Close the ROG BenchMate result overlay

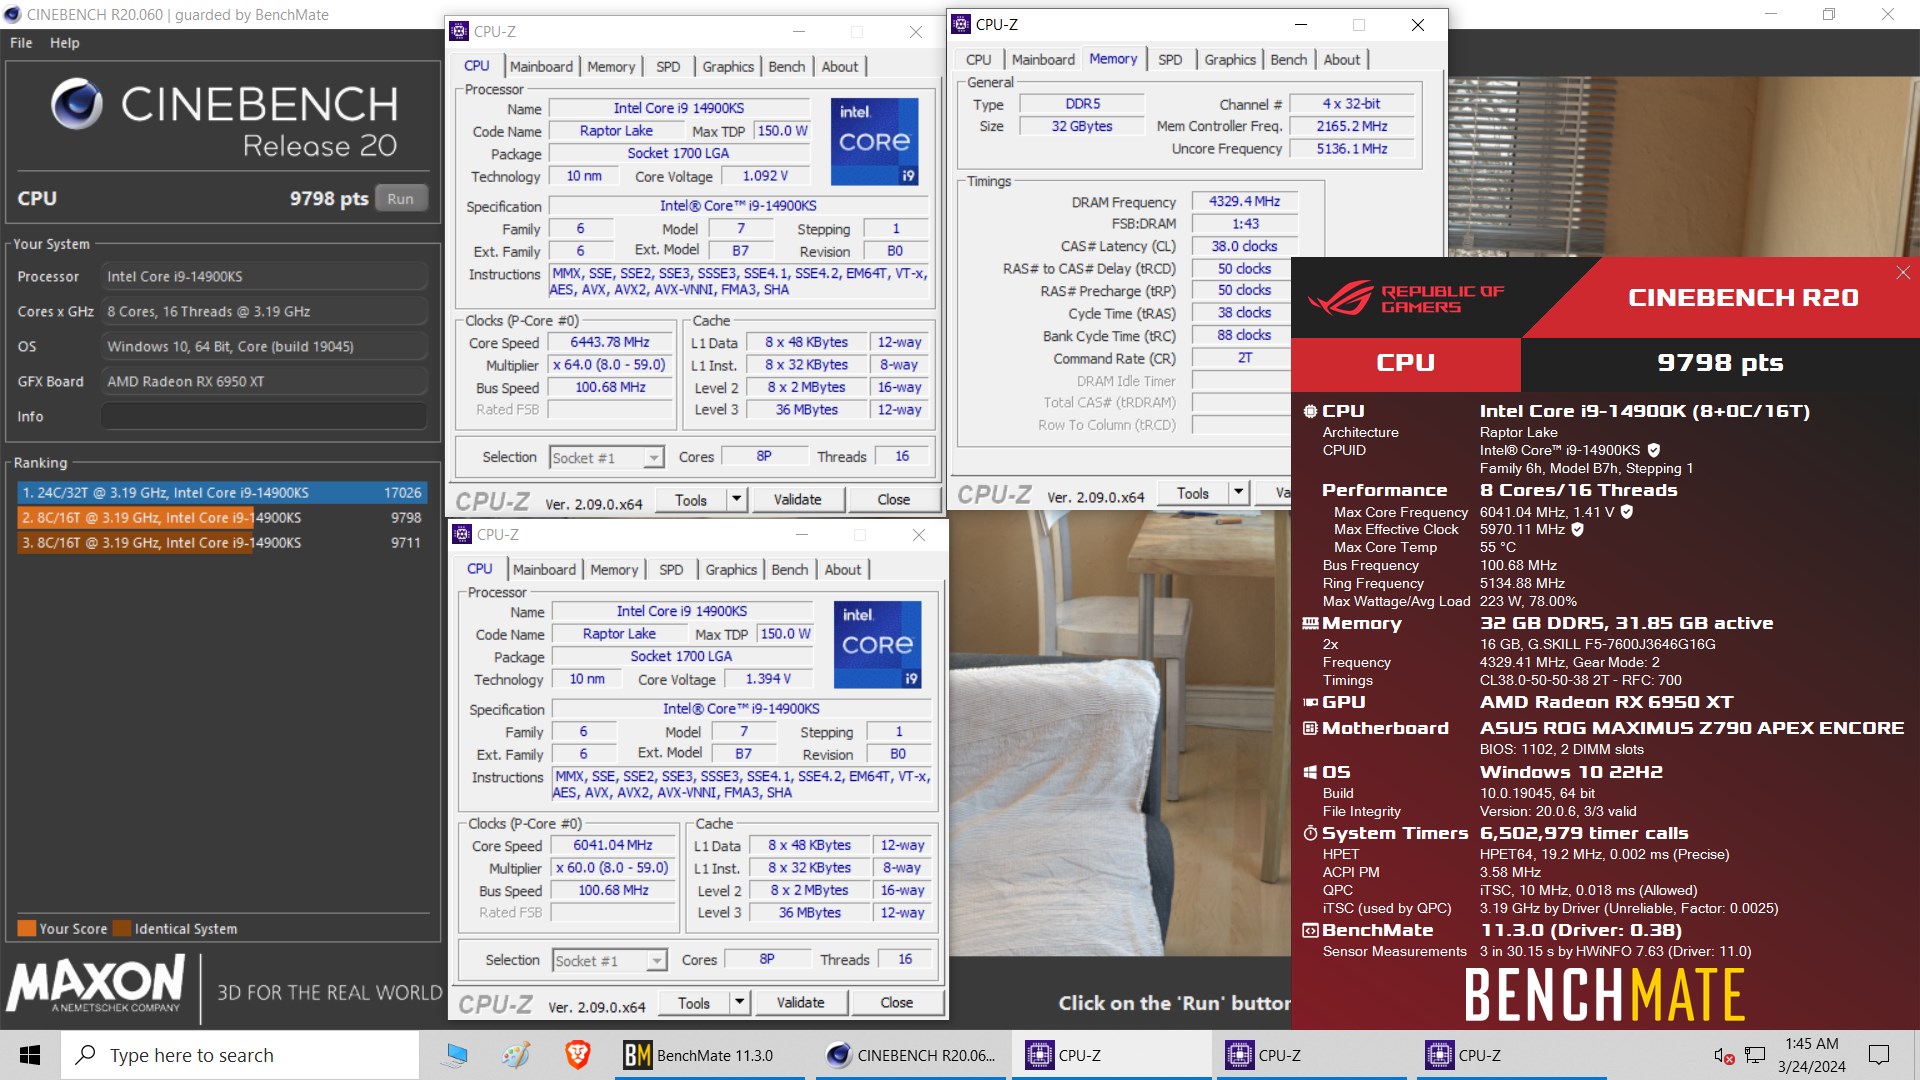pyautogui.click(x=1903, y=273)
